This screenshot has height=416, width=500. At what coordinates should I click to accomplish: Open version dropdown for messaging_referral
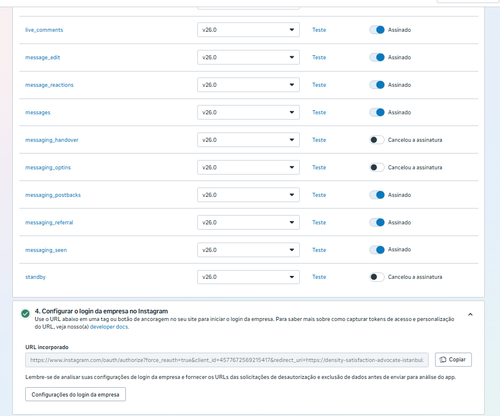(248, 222)
